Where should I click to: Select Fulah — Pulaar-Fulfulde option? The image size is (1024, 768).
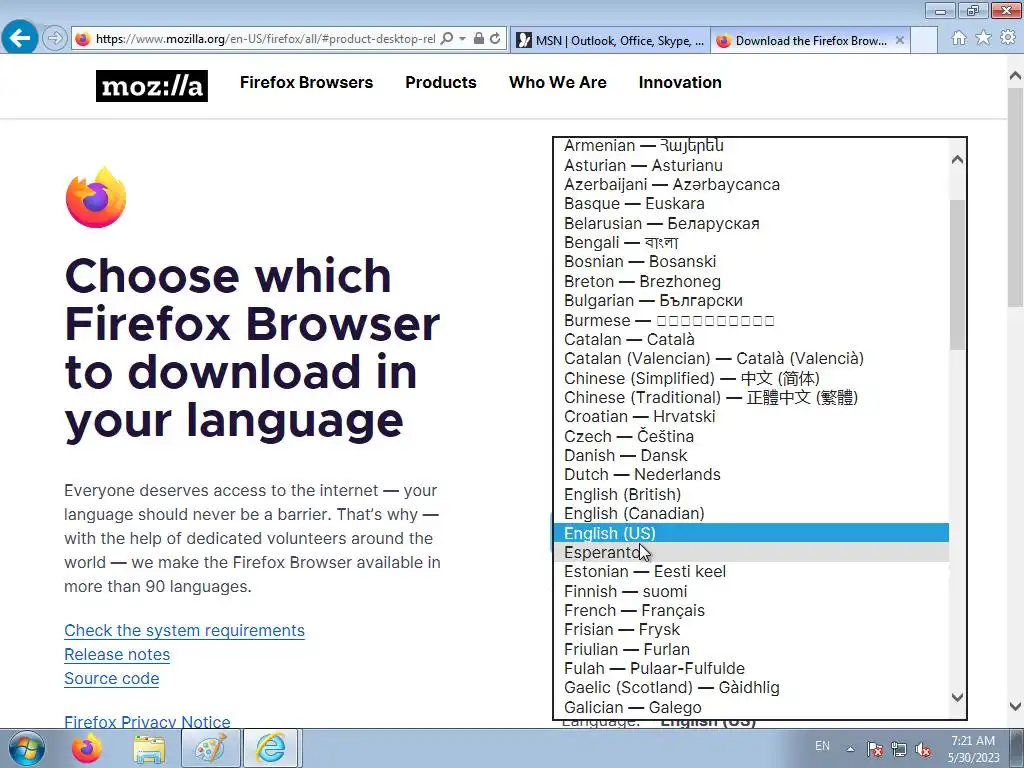(751, 669)
